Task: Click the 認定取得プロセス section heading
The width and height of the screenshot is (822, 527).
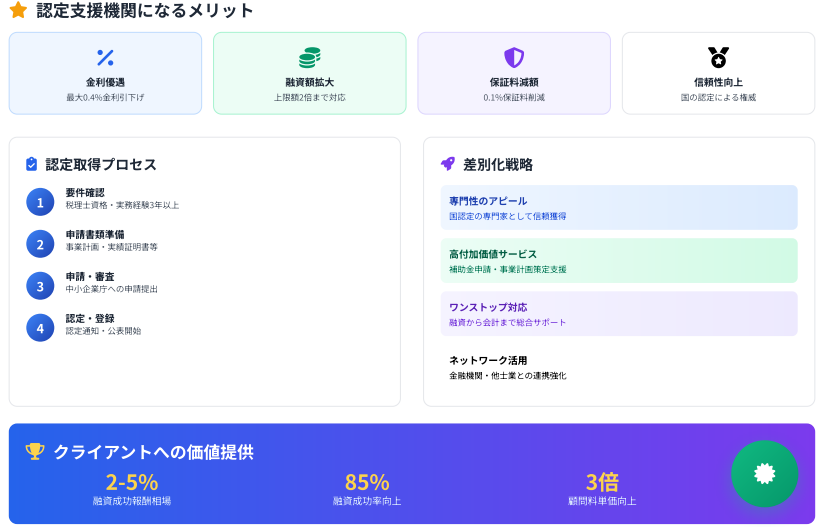Action: (x=101, y=165)
